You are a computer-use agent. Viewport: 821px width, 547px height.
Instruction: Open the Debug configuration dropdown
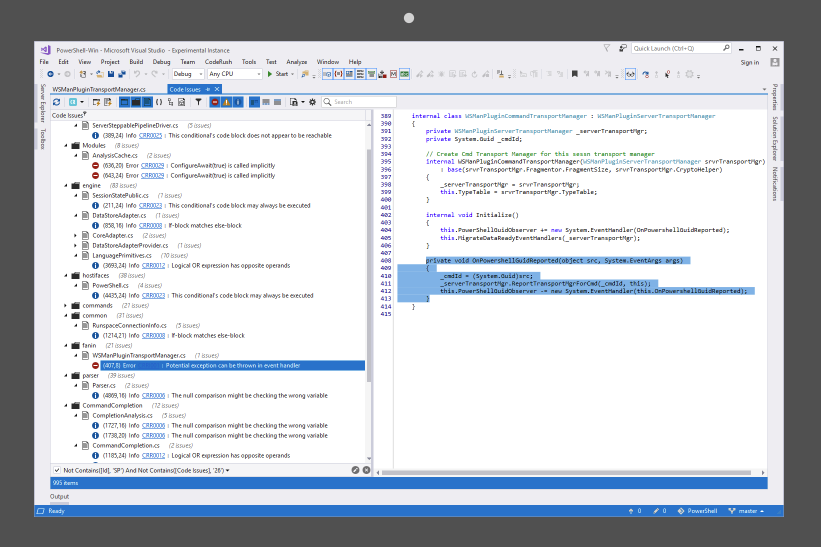tap(187, 74)
